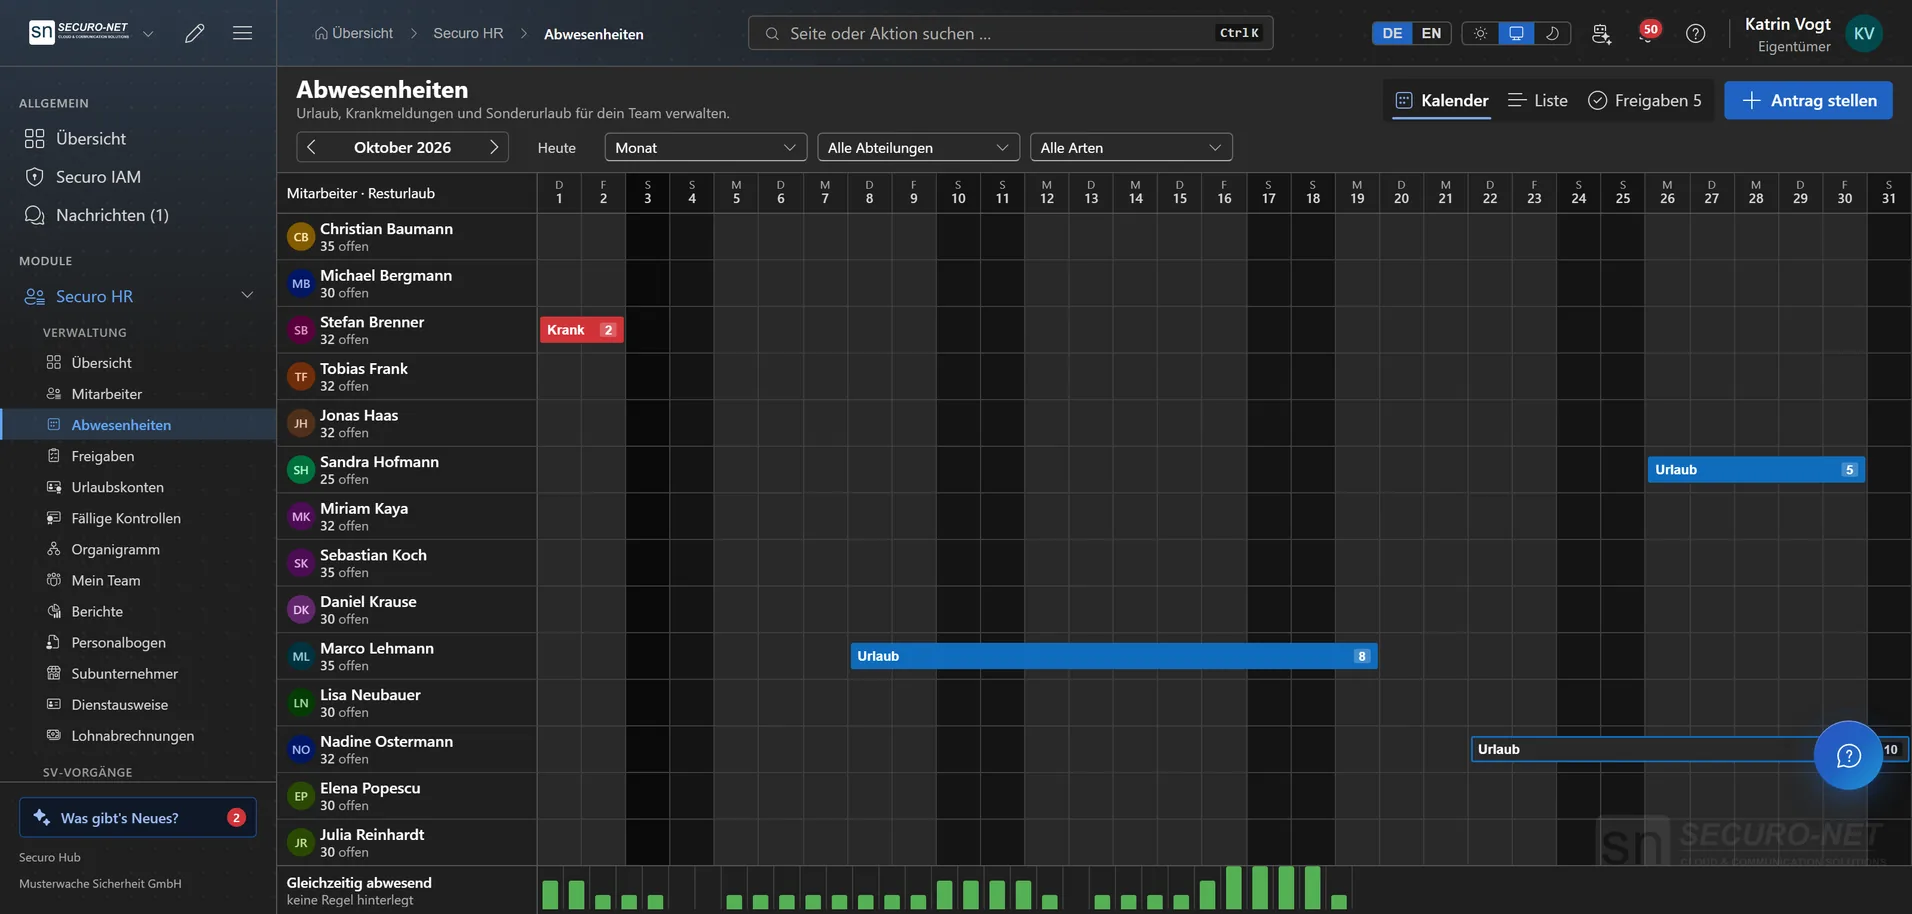The image size is (1912, 914).
Task: Toggle the hamburger sidebar menu icon
Action: coord(242,33)
